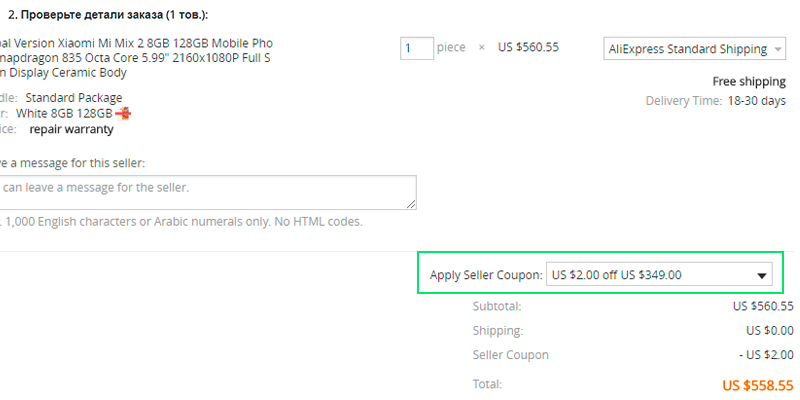Click the Subtotal amount US $560.55
The image size is (800, 400).
coord(763,307)
